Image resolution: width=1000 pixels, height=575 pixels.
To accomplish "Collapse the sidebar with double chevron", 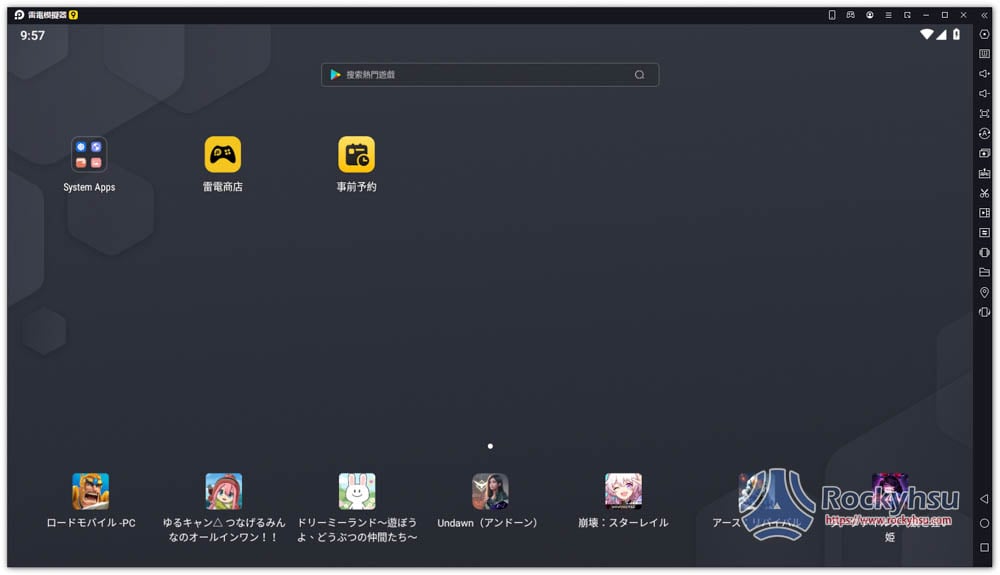I will pyautogui.click(x=984, y=15).
